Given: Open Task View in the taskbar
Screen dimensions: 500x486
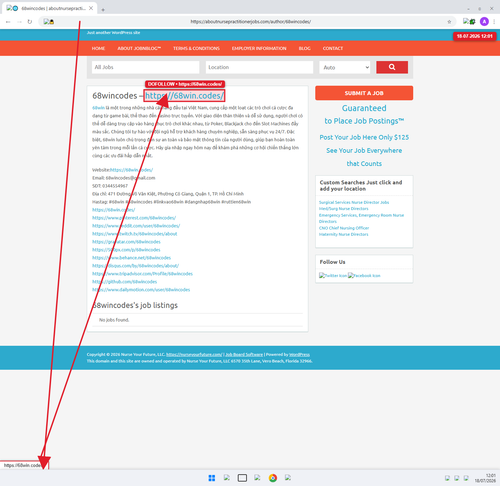Looking at the screenshot, I should point(242,478).
